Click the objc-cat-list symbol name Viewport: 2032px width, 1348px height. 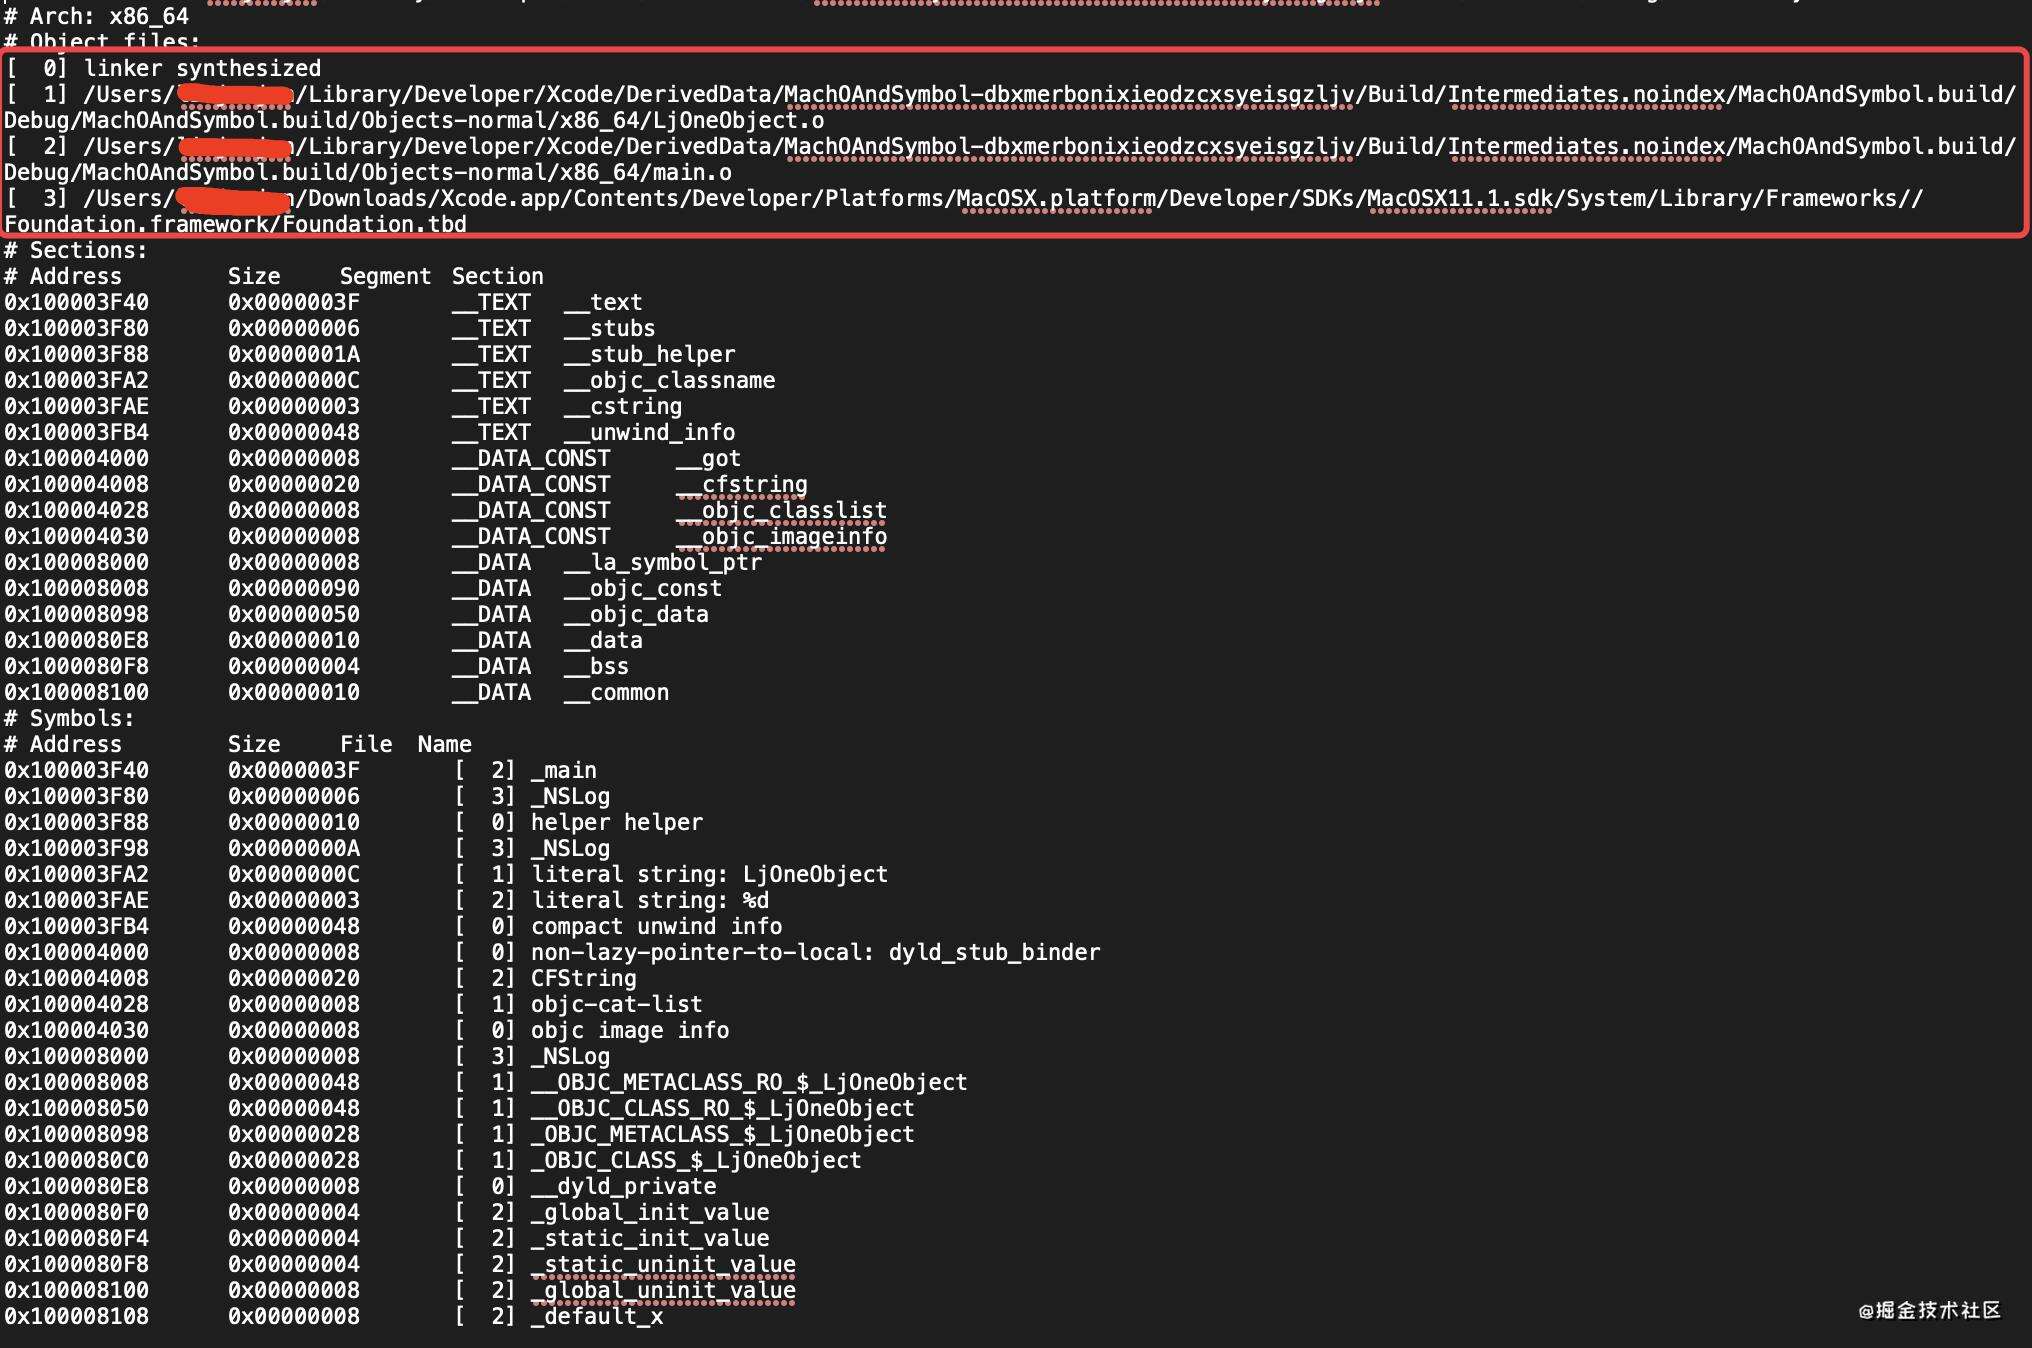click(x=617, y=1004)
